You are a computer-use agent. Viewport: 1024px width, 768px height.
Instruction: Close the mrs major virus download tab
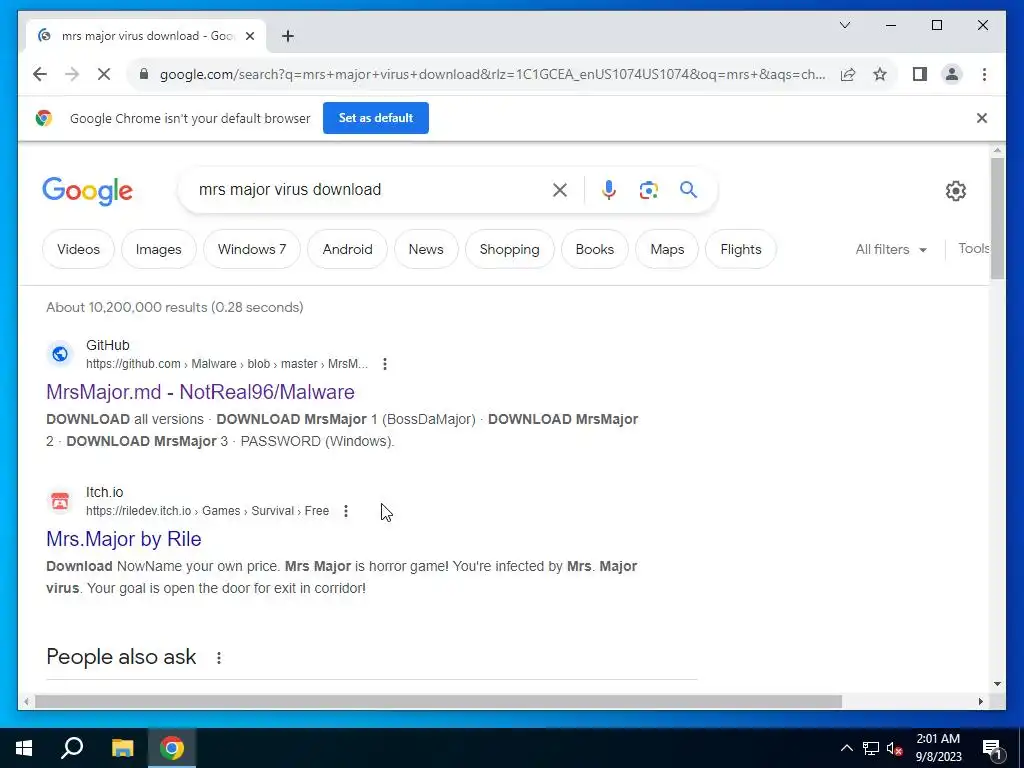pos(249,36)
